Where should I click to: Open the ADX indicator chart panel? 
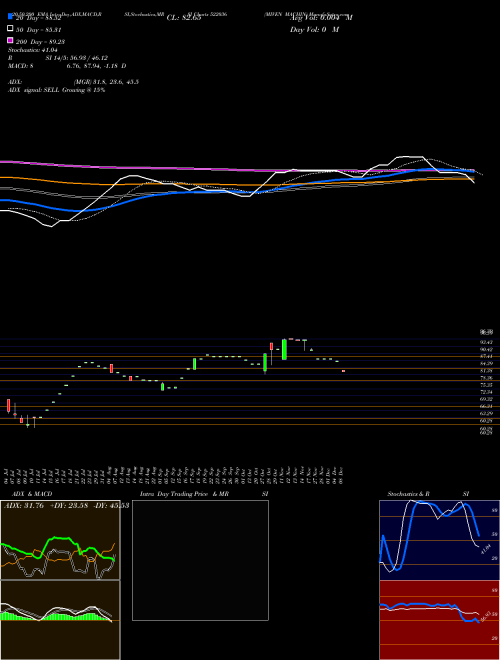coord(60,540)
